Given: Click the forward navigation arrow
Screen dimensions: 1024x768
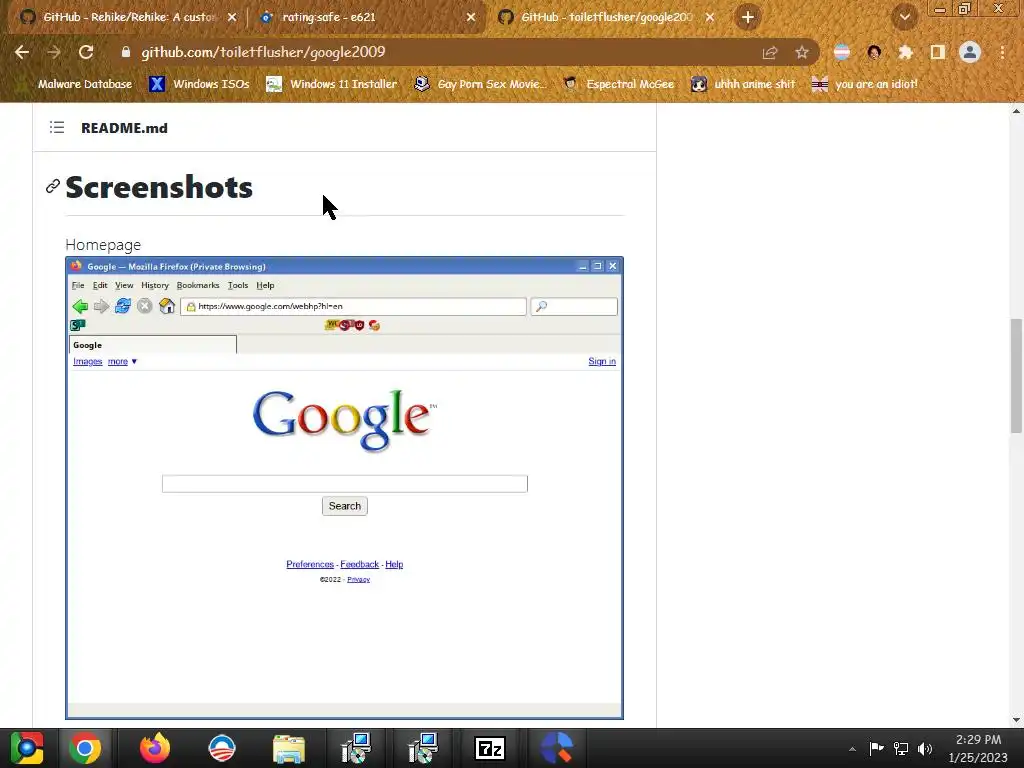Looking at the screenshot, I should (54, 52).
